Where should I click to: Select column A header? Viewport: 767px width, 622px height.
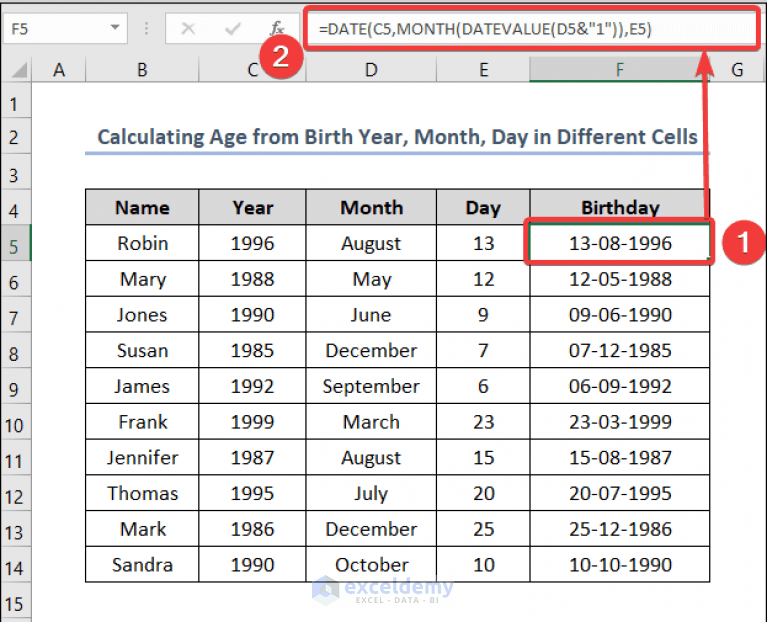click(59, 70)
